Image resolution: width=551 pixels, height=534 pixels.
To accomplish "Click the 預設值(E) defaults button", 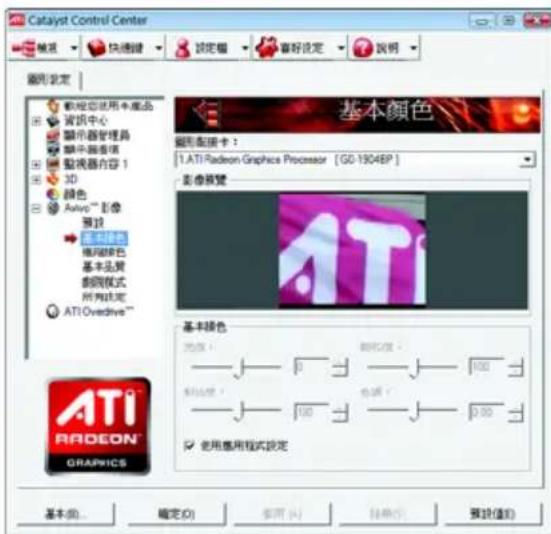I will point(493,514).
